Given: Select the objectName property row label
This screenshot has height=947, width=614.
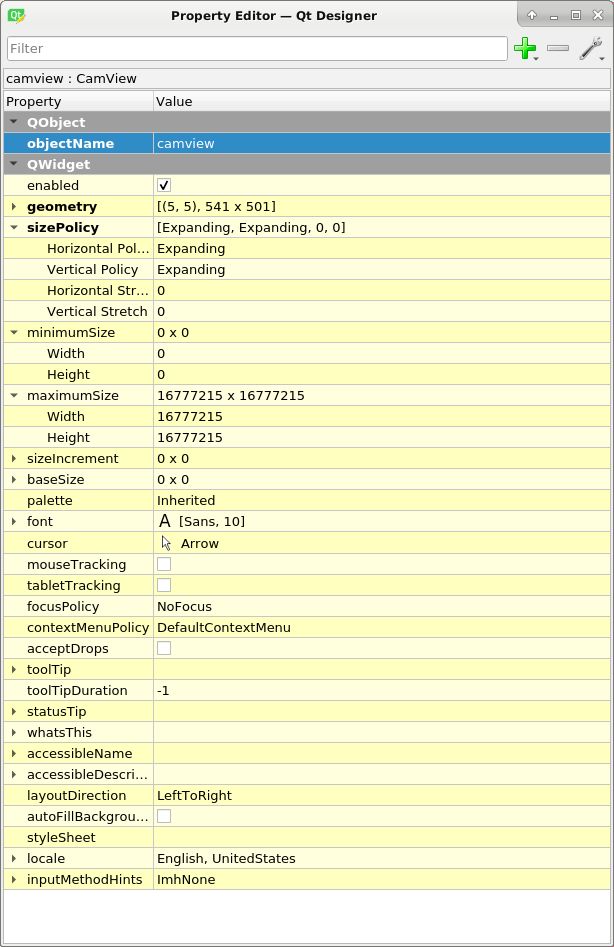Looking at the screenshot, I should pos(71,144).
